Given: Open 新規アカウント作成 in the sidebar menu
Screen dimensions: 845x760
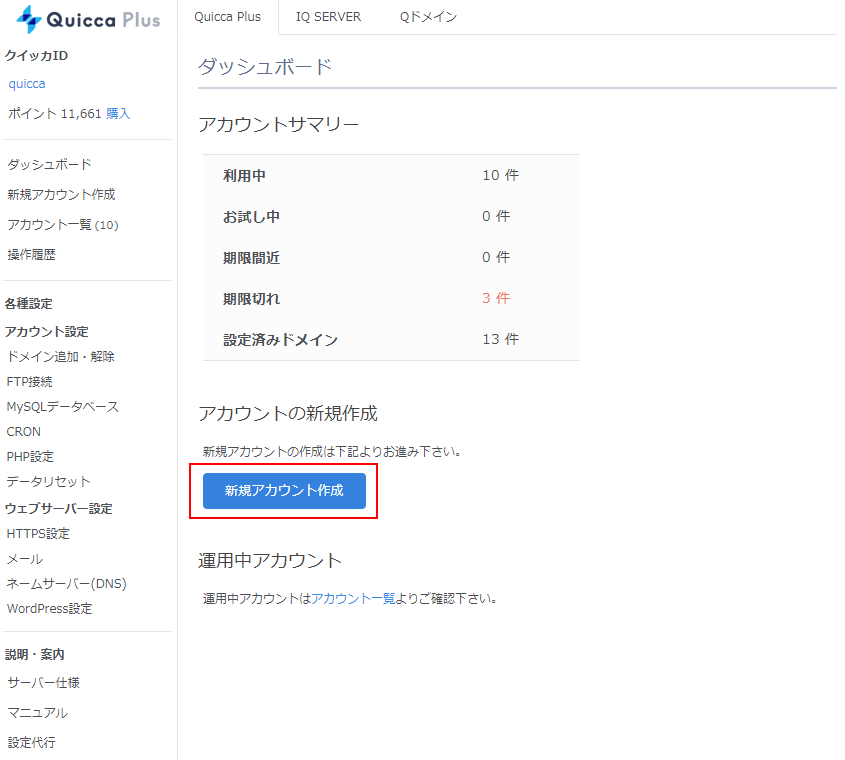Looking at the screenshot, I should pyautogui.click(x=61, y=195).
